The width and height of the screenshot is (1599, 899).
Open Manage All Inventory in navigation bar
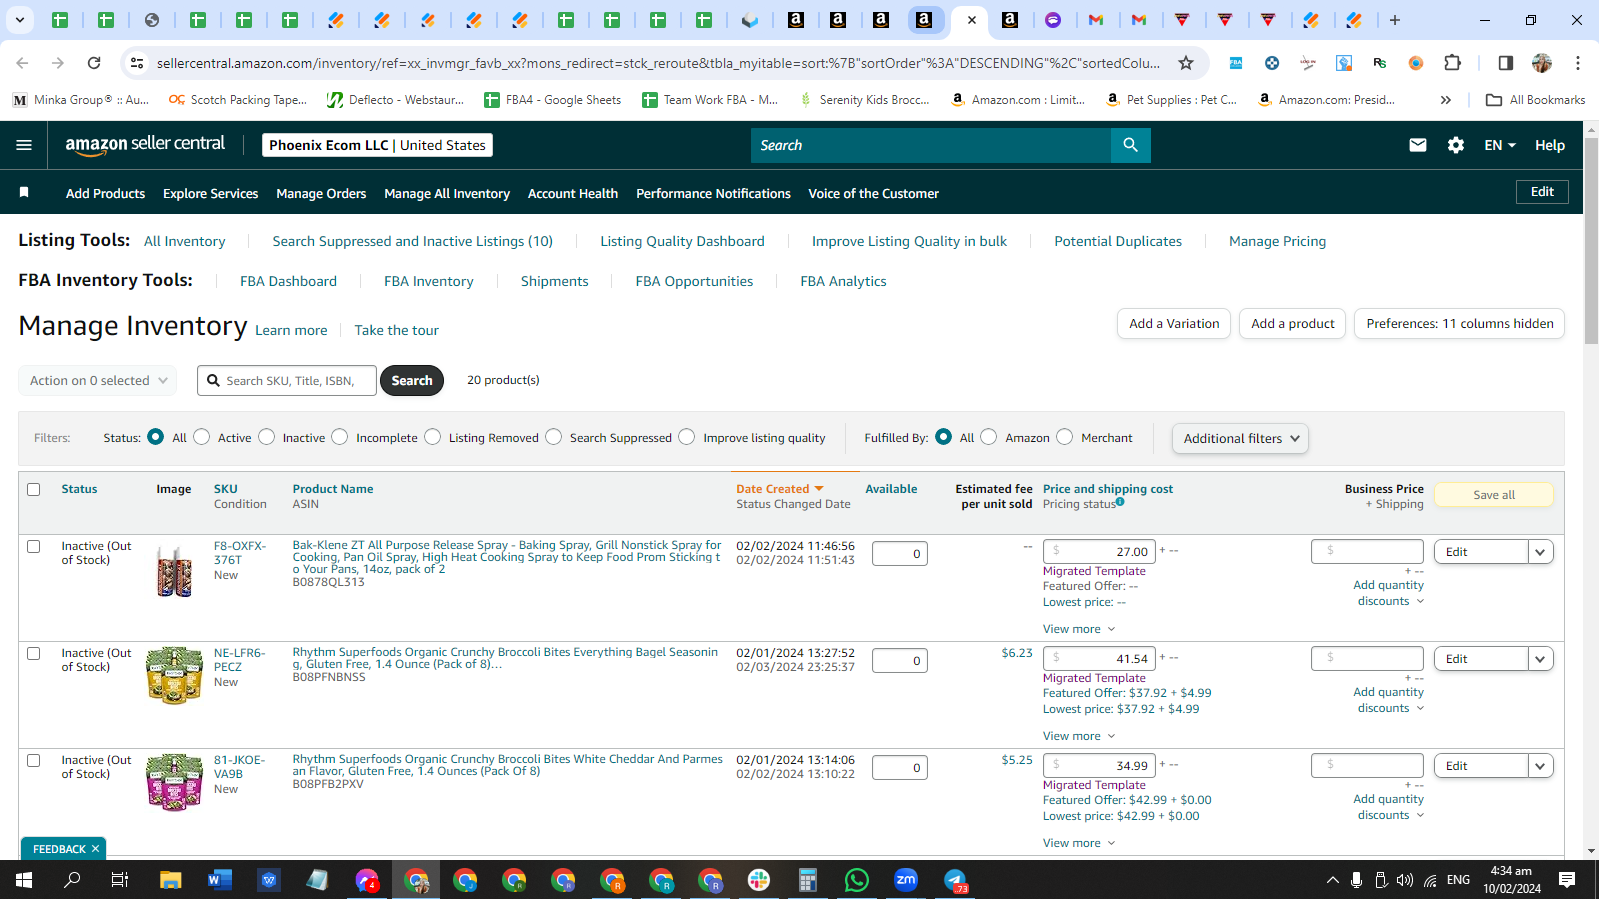(x=447, y=193)
